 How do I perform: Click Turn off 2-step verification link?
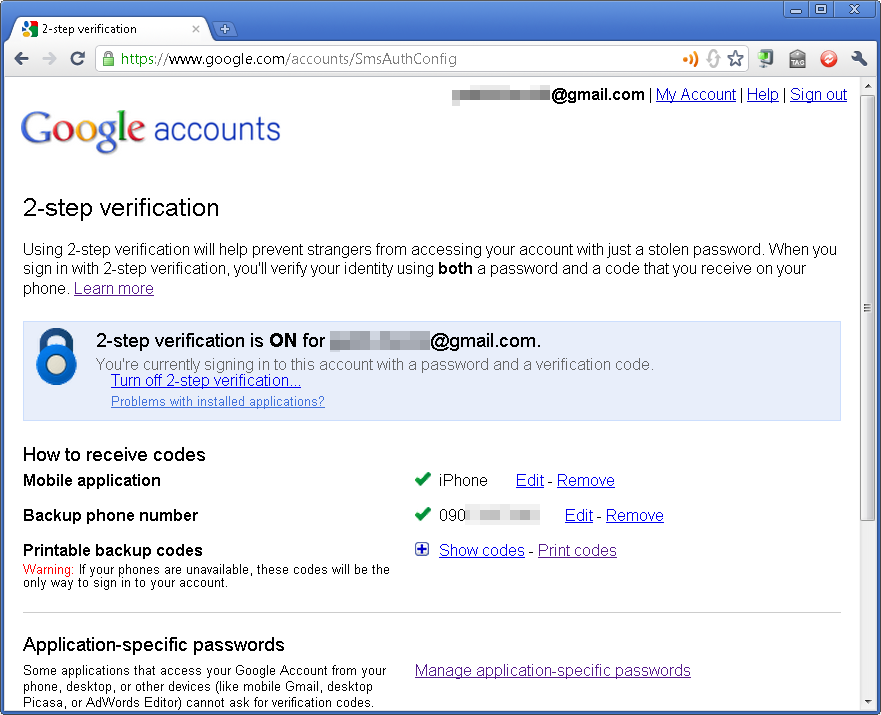coord(206,380)
